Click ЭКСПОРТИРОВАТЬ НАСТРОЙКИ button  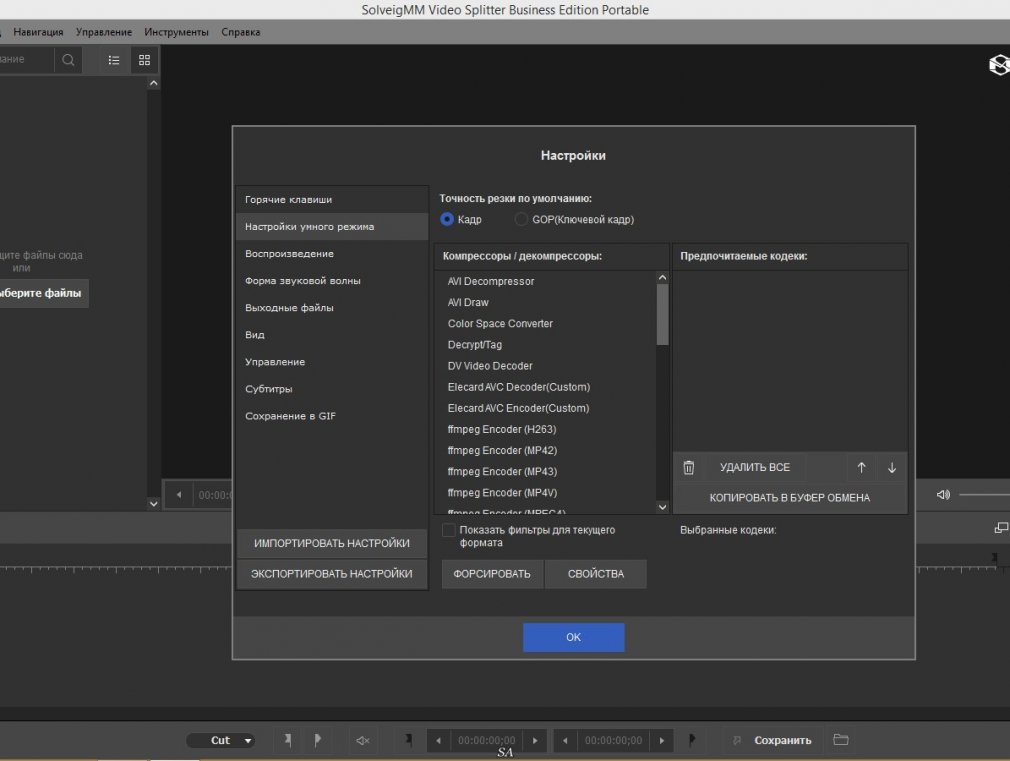[x=332, y=573]
